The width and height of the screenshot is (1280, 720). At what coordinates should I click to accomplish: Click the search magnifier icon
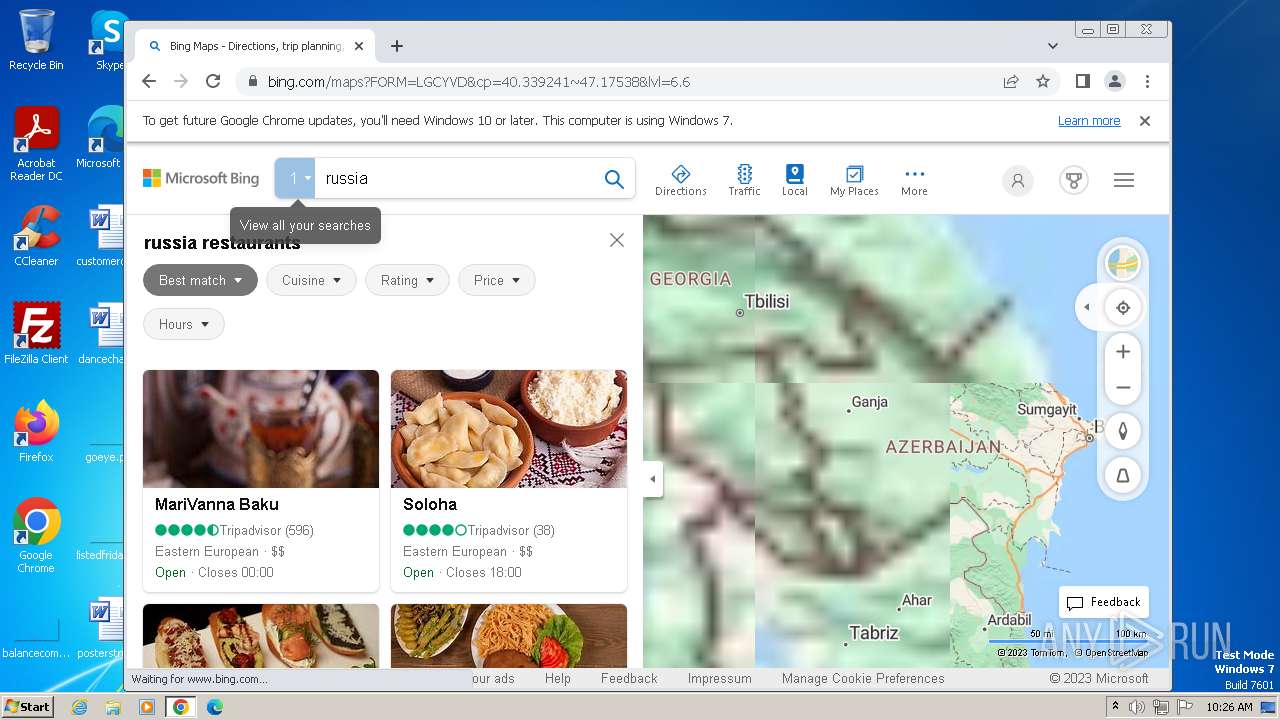click(x=614, y=179)
